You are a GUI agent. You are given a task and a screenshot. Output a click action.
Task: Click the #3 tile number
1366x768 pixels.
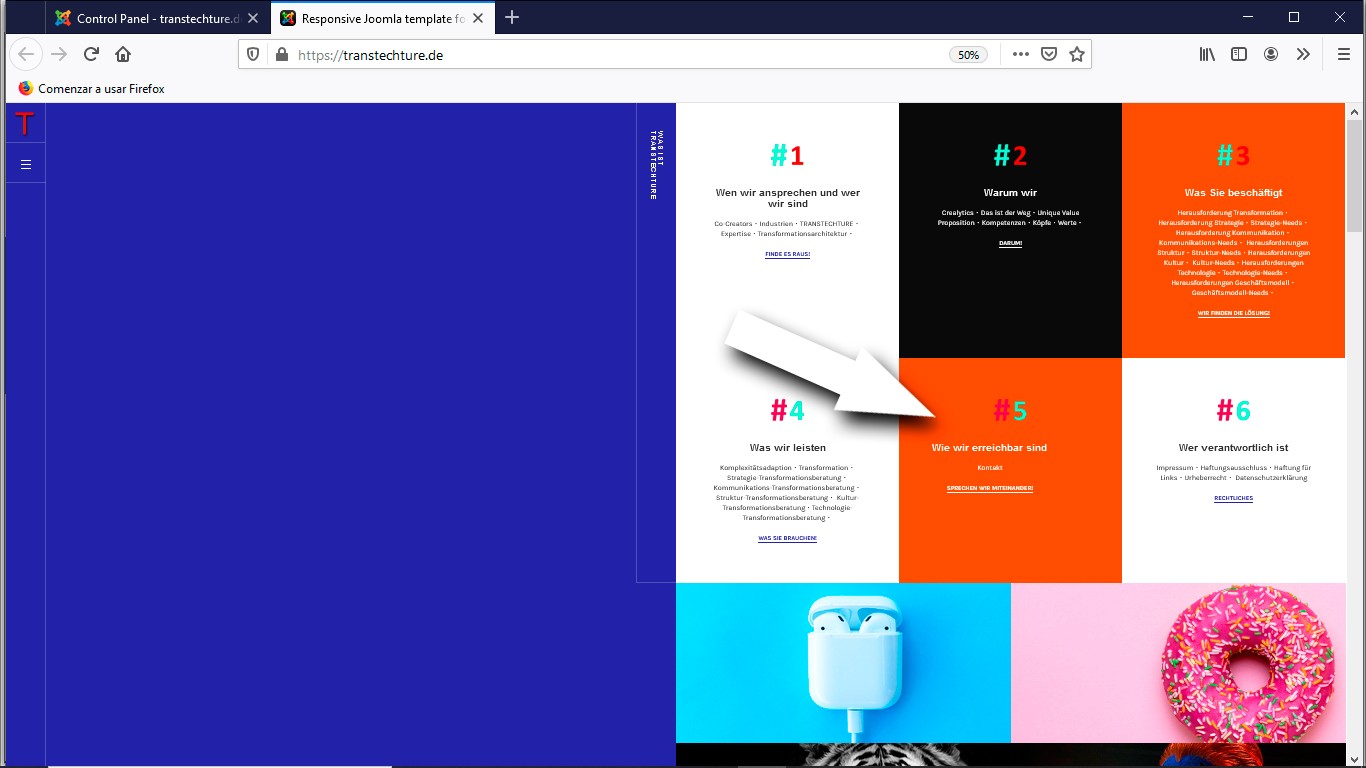coord(1233,156)
